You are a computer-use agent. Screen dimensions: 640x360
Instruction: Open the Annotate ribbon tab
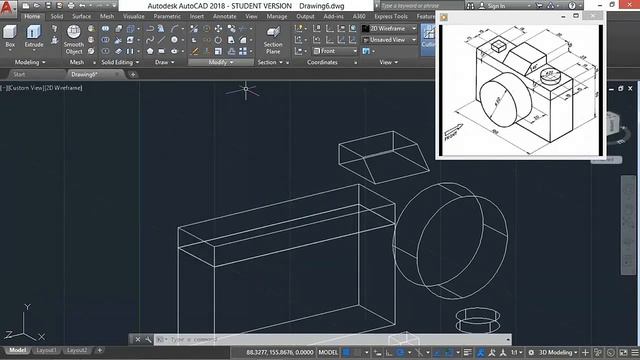(x=224, y=16)
